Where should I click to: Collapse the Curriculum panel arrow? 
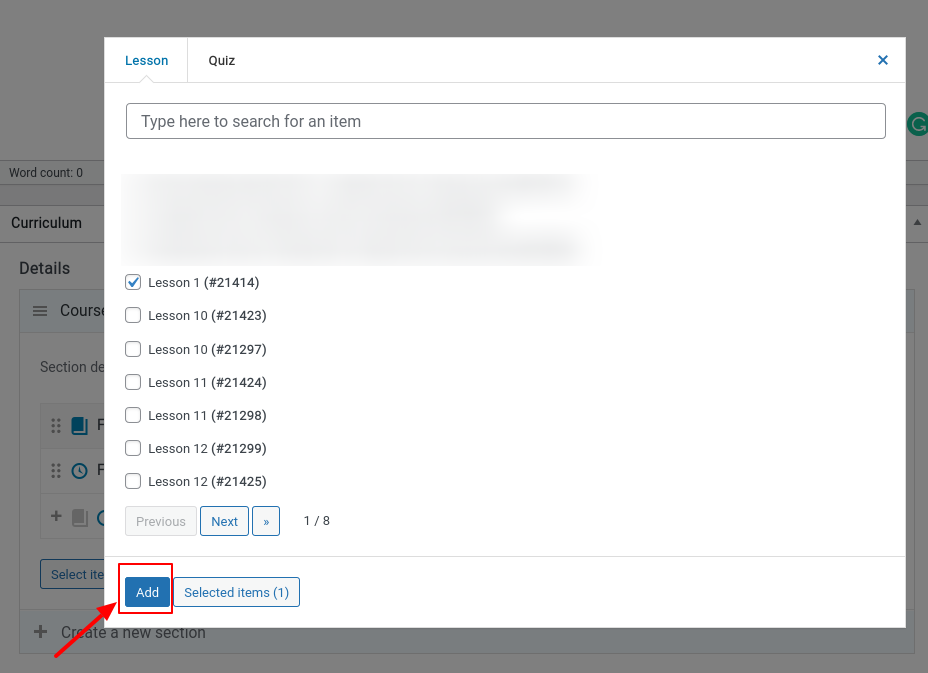coord(917,223)
